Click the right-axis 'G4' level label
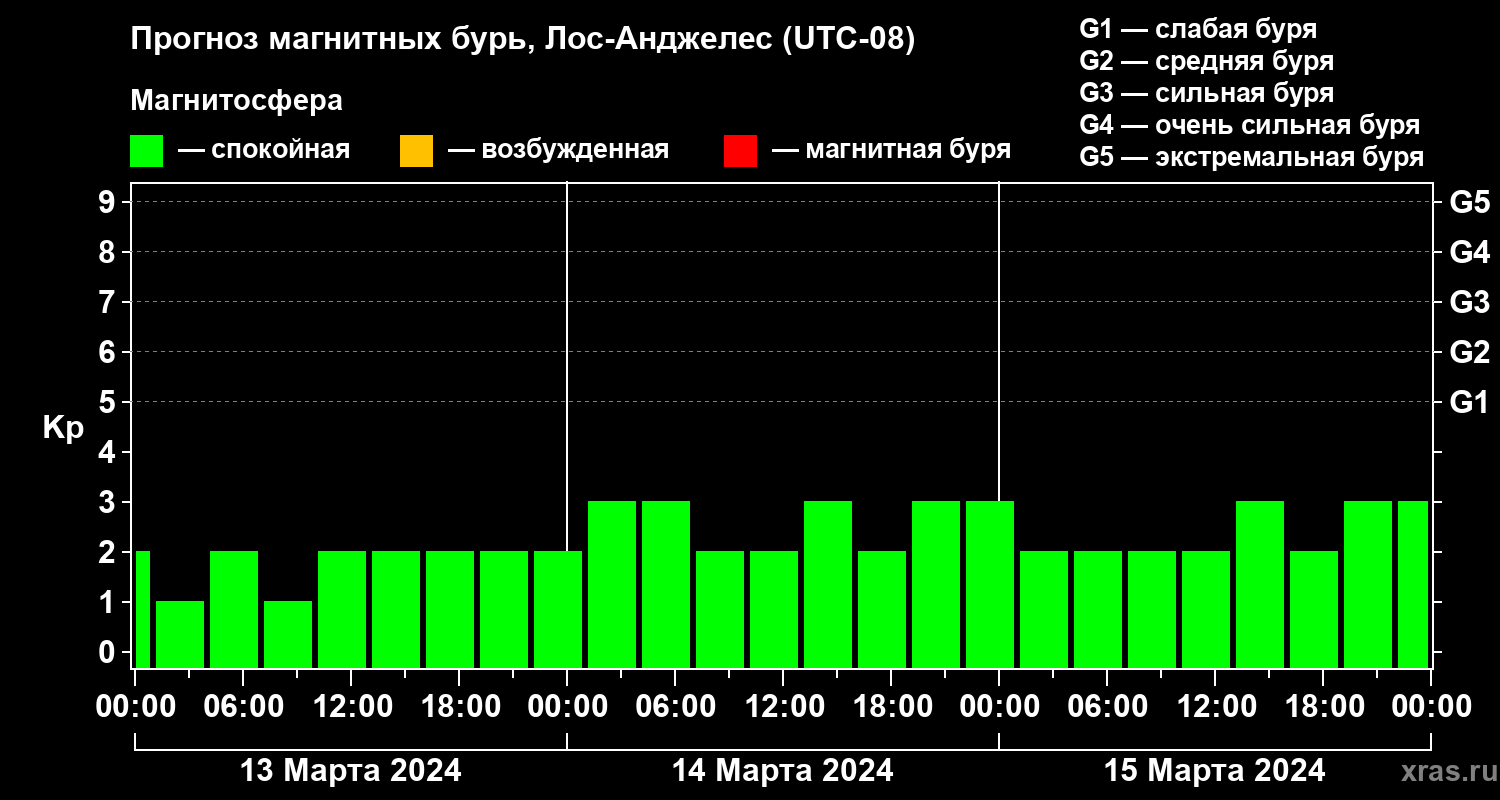Image resolution: width=1500 pixels, height=800 pixels. [1469, 252]
